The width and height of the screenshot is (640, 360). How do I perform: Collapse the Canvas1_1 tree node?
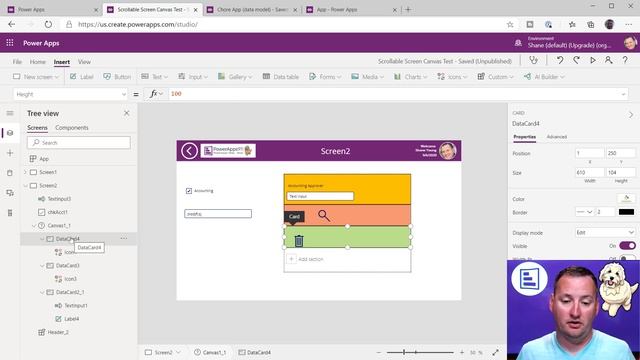tap(34, 225)
